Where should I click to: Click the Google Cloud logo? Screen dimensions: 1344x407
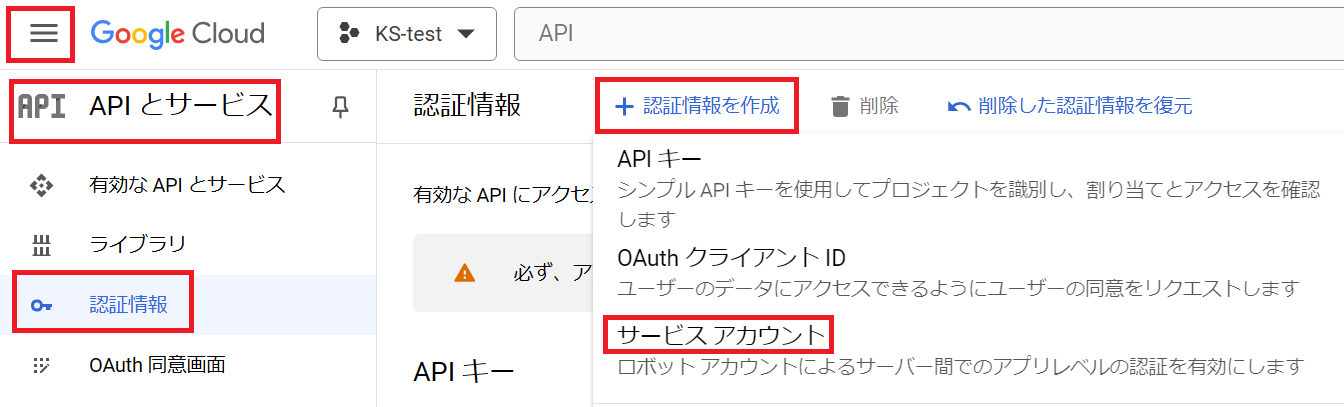(x=177, y=34)
